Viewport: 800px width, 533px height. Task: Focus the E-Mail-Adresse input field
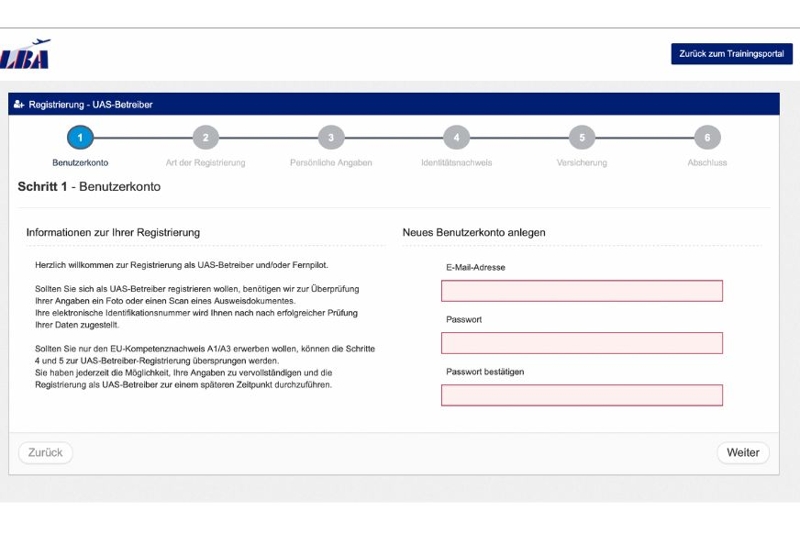pos(581,291)
